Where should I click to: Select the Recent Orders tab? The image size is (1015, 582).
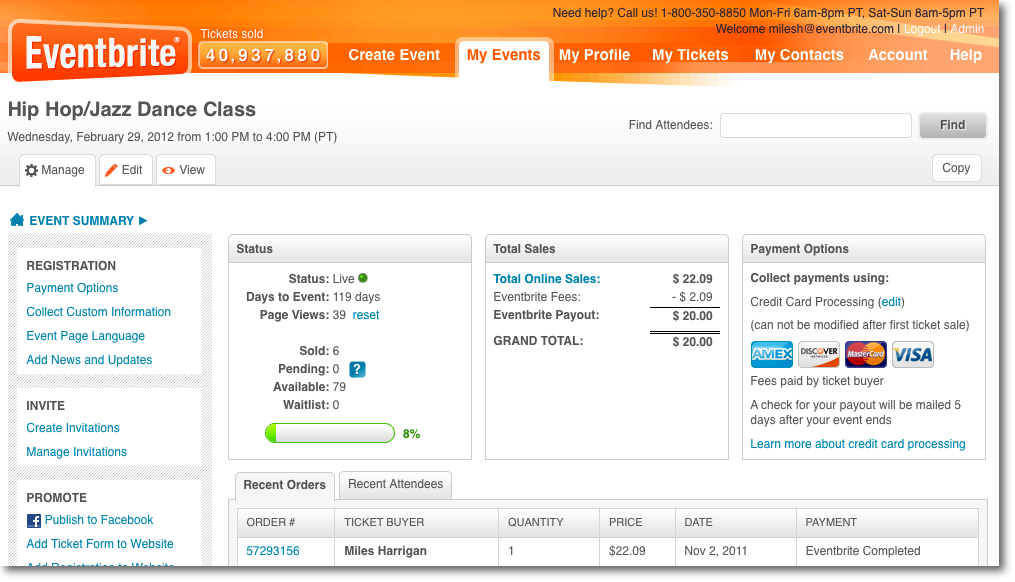284,485
